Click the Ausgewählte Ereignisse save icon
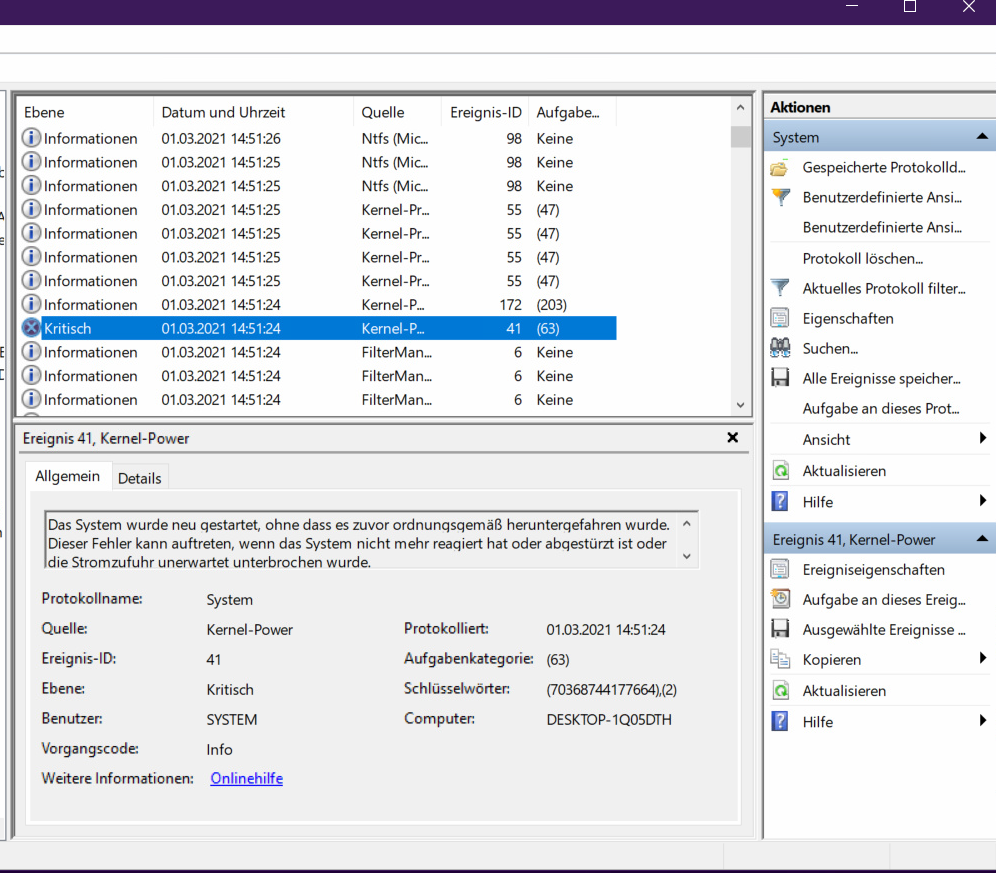This screenshot has height=873, width=996. pyautogui.click(x=779, y=629)
